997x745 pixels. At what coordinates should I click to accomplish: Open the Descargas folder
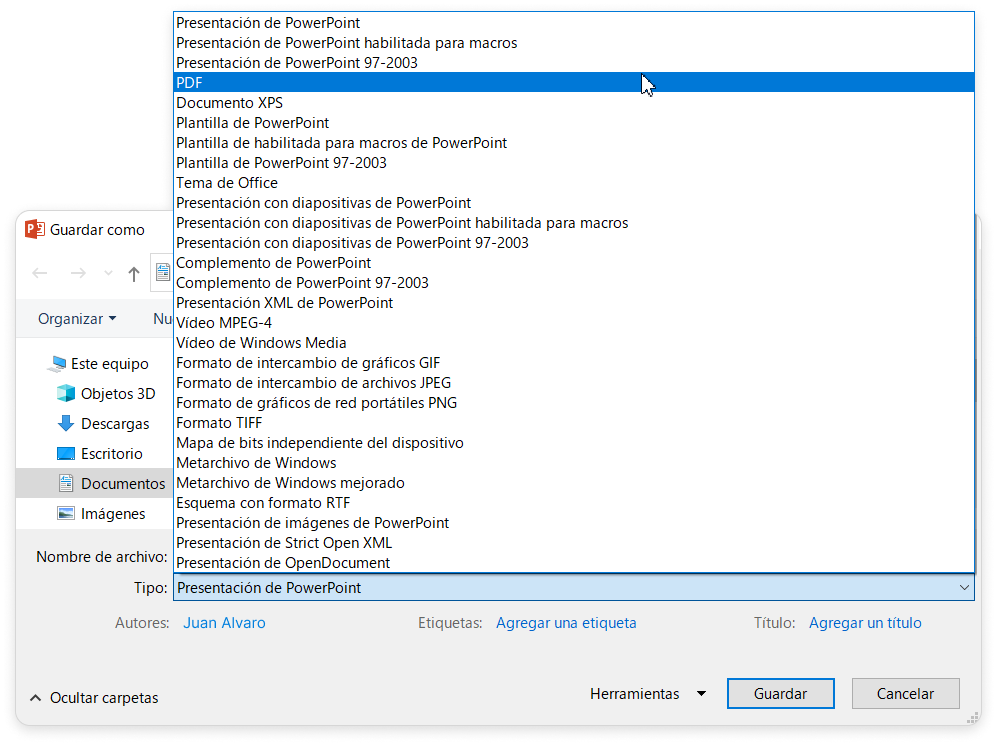(114, 424)
